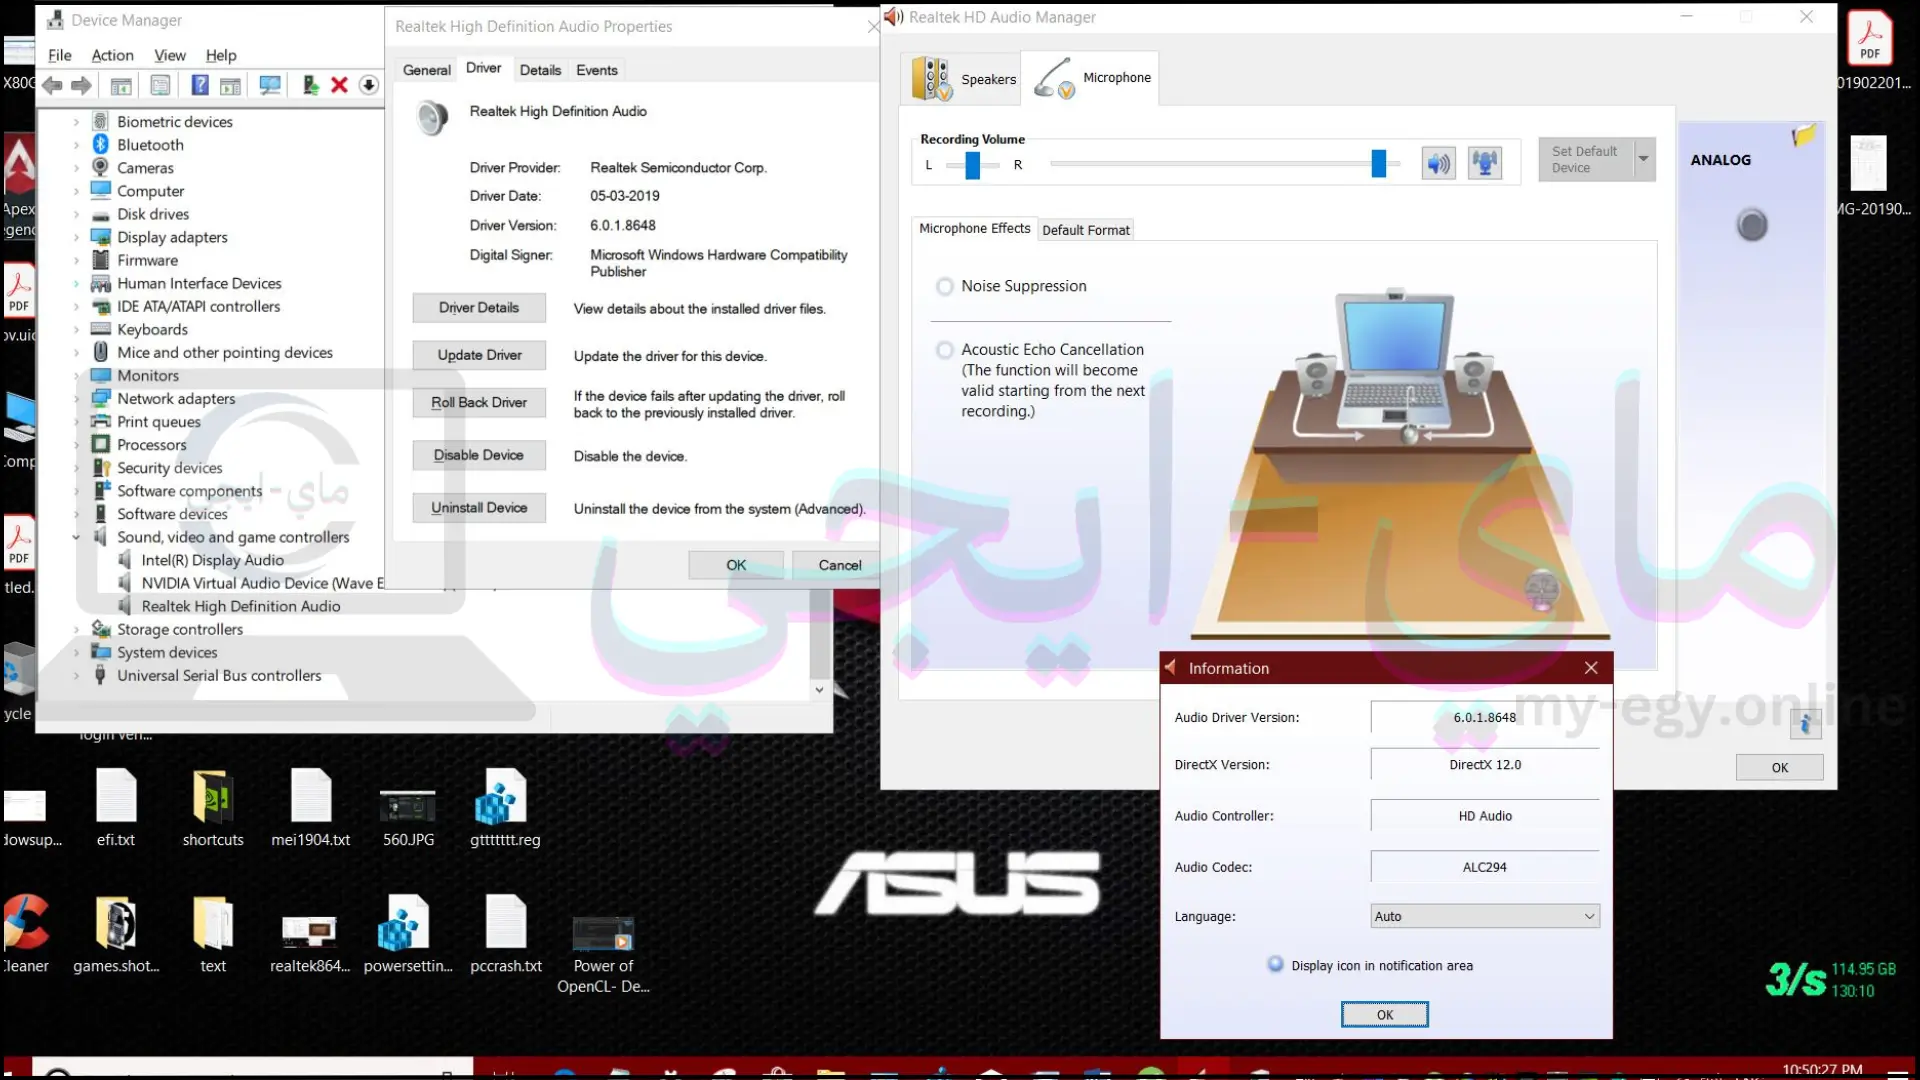
Task: Scan for hardware changes using monitor icon
Action: click(x=270, y=86)
